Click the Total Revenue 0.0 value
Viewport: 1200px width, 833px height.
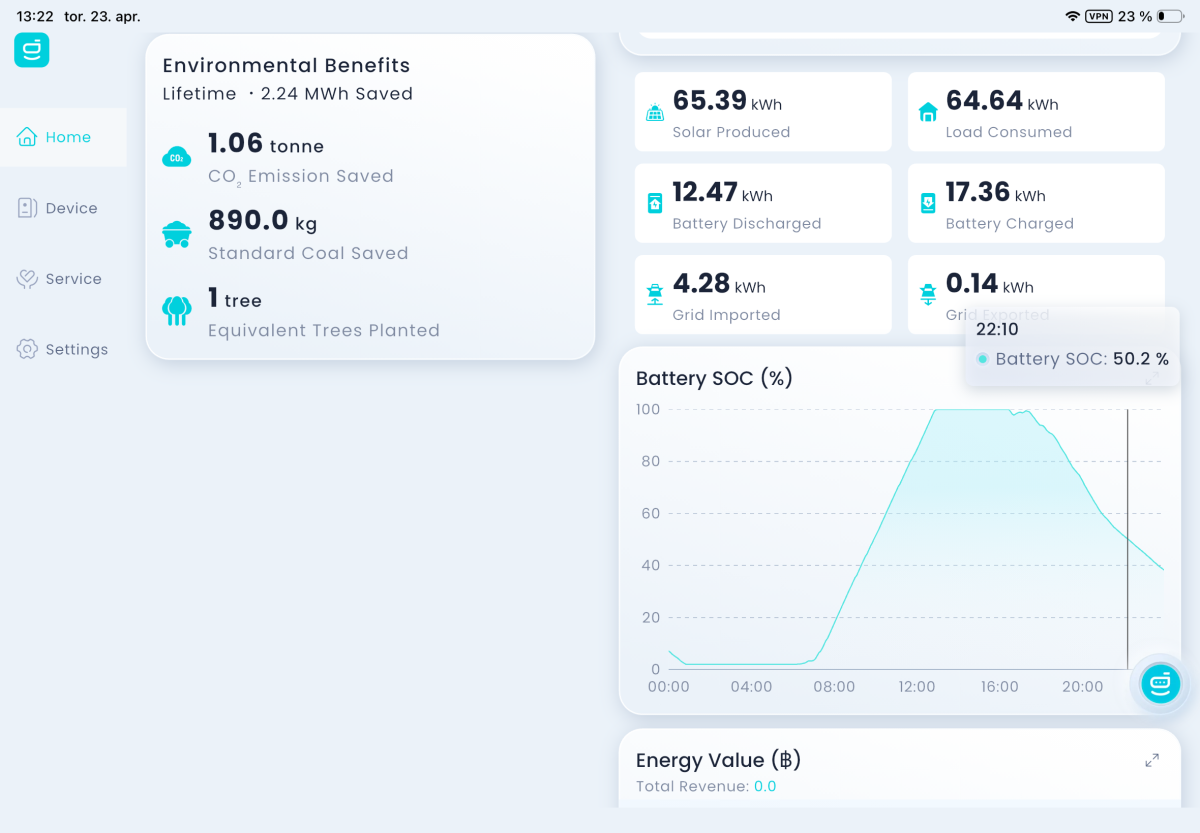click(x=765, y=787)
